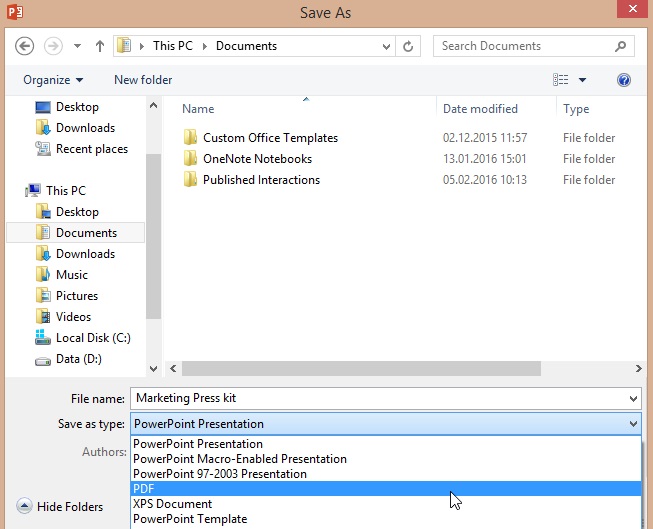
Task: Select Downloads under Favorites
Action: tap(75, 128)
